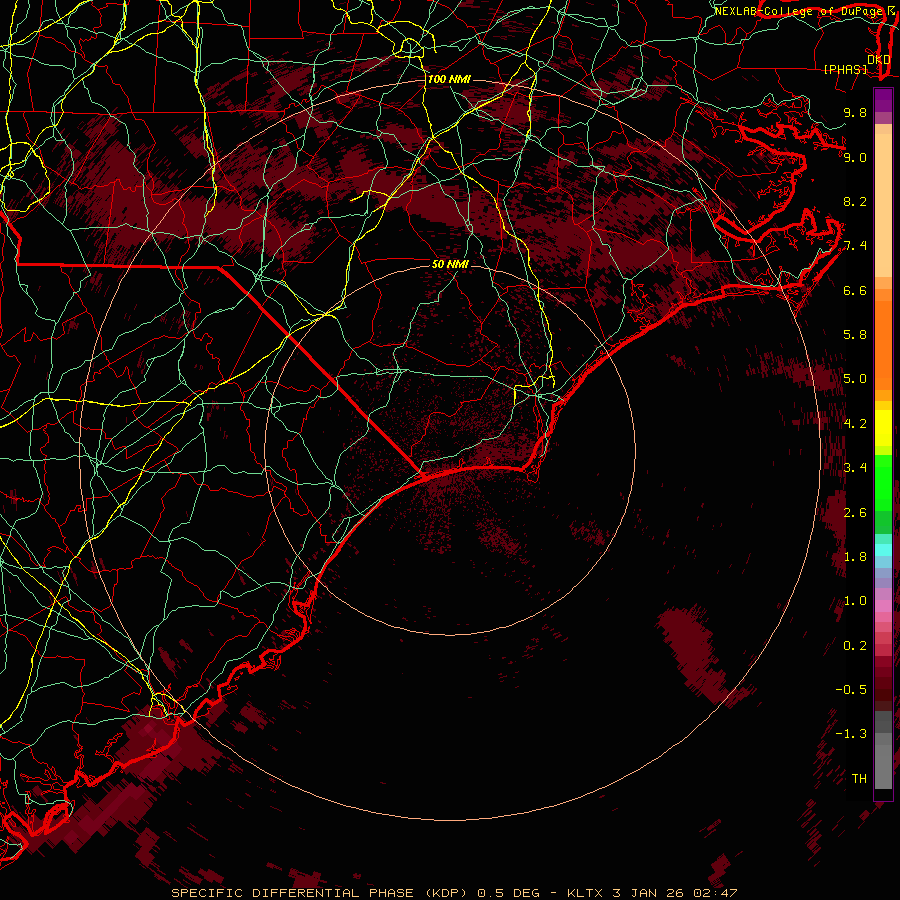Screen dimensions: 900x900
Task: Click the 3.4 legend value
Action: 855,468
